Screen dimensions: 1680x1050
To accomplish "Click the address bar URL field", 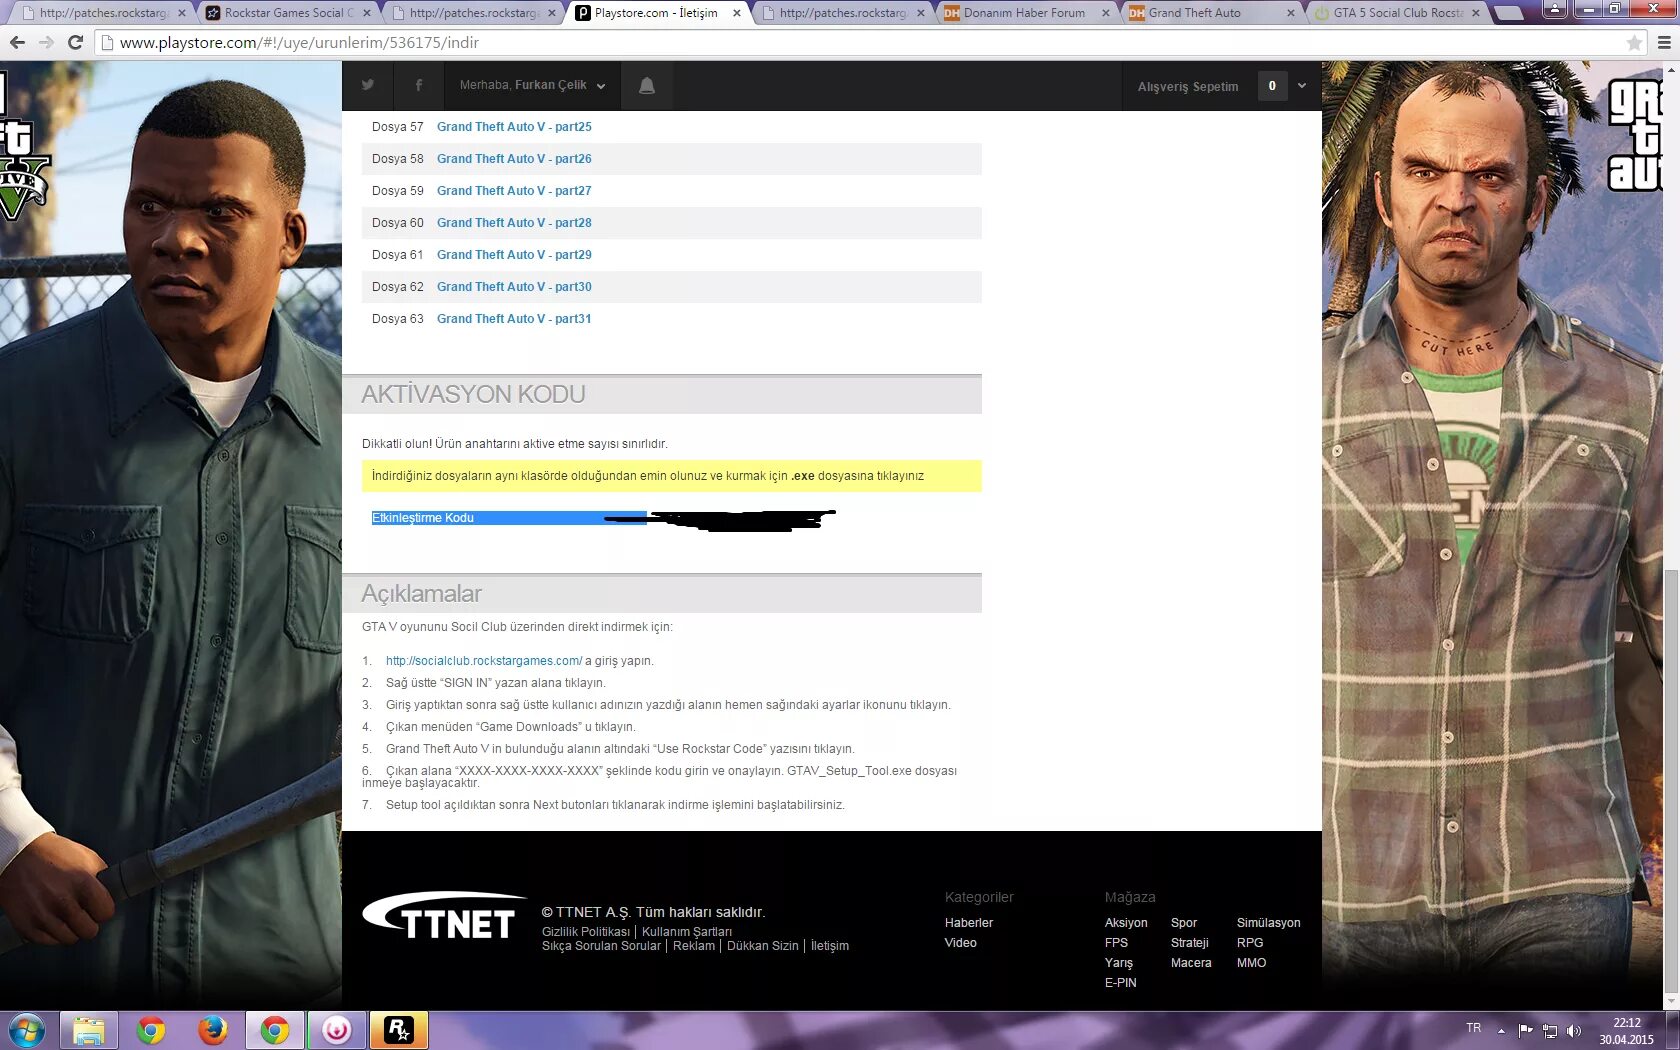I will tap(860, 43).
